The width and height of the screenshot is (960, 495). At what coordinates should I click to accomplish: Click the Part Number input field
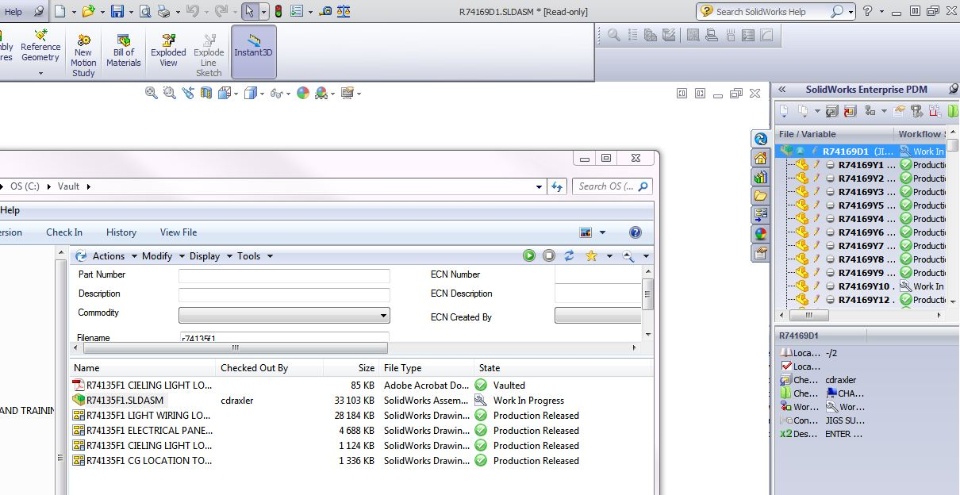click(284, 276)
